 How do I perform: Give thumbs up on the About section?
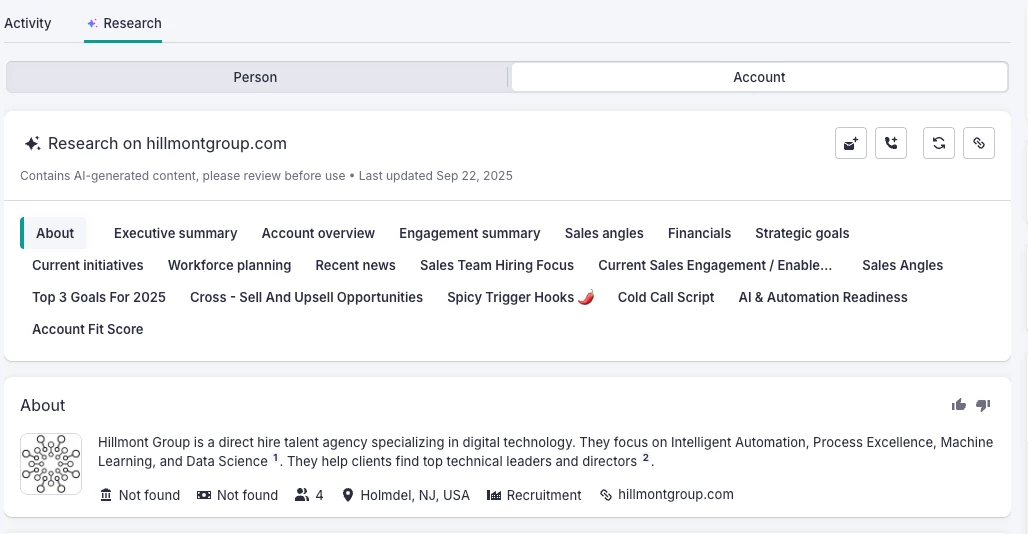[x=959, y=405]
